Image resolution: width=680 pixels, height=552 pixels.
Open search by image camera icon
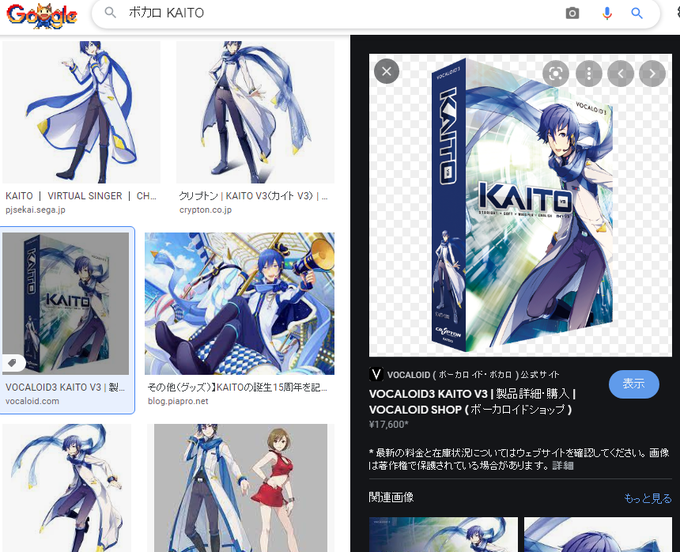coord(572,13)
